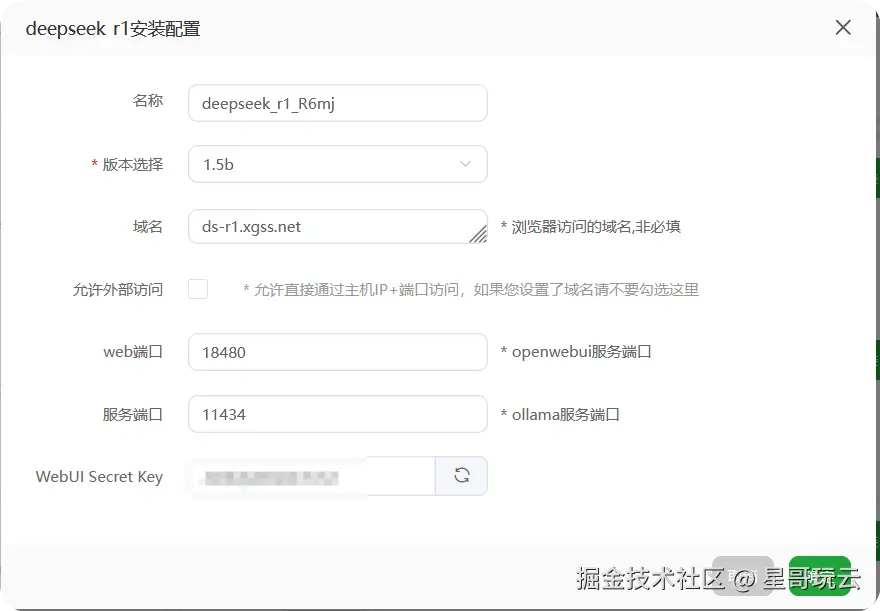Viewport: 880px width, 611px height.
Task: Click the 允许外部访问 label
Action: [x=118, y=290]
